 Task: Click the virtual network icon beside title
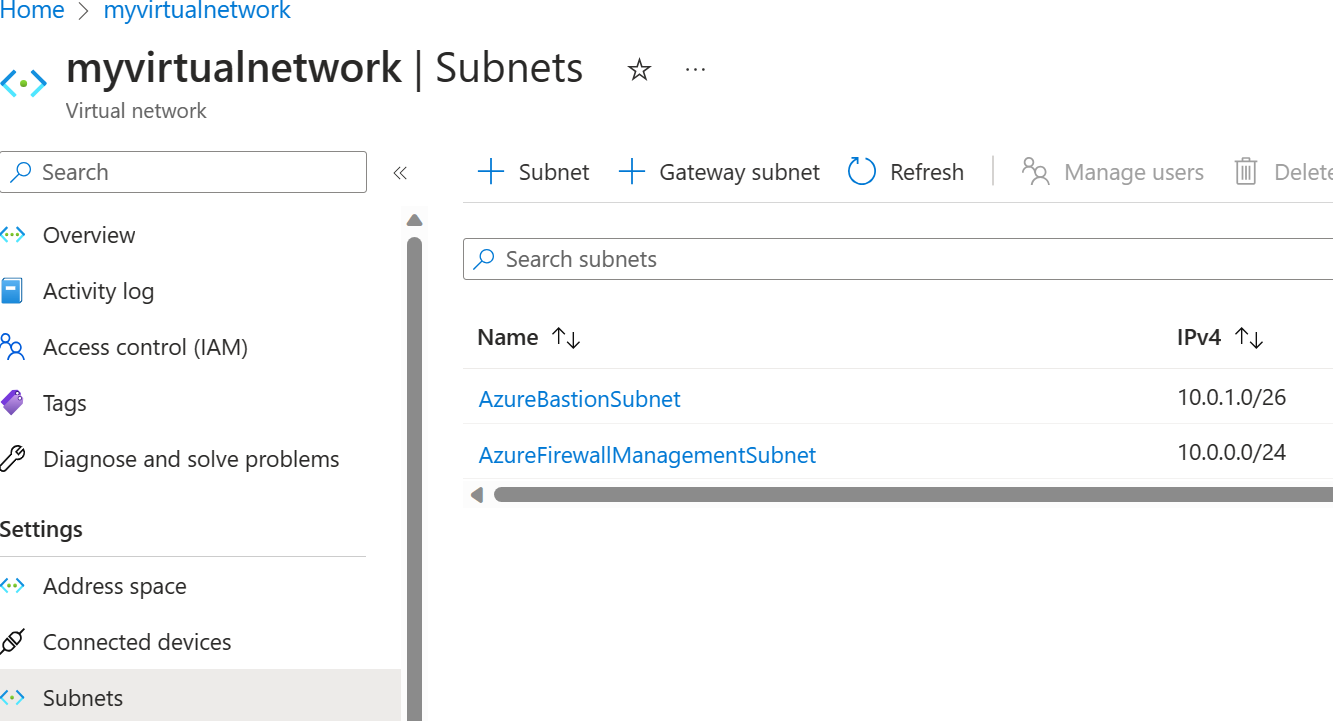pos(23,84)
